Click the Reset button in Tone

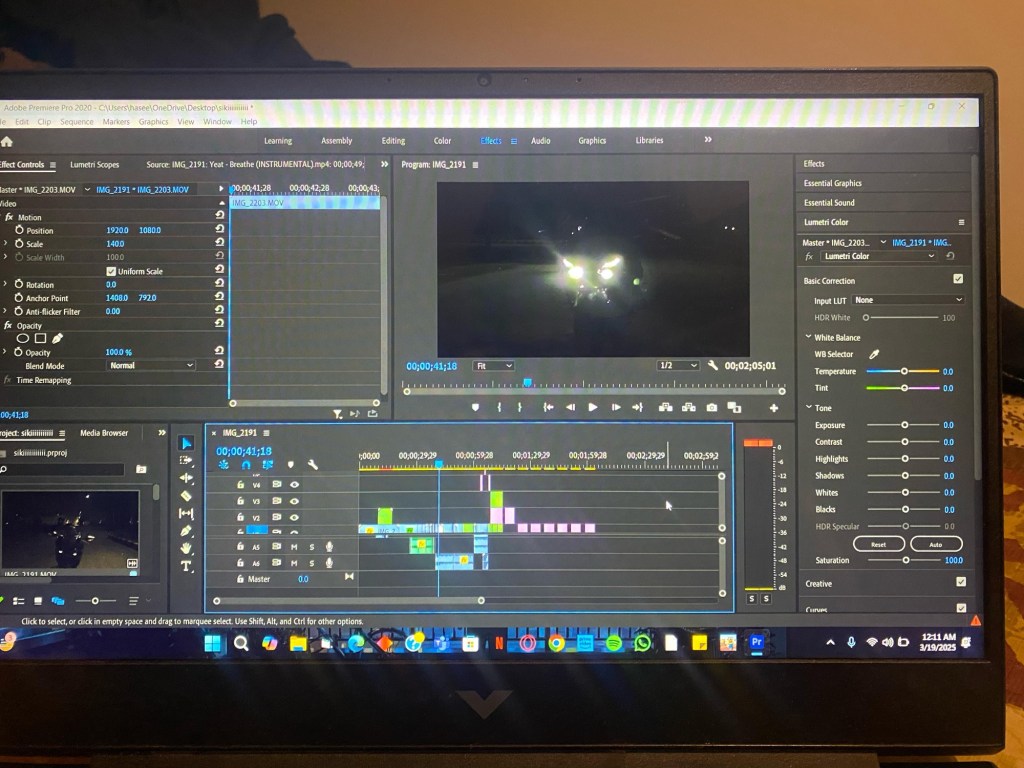pyautogui.click(x=878, y=544)
